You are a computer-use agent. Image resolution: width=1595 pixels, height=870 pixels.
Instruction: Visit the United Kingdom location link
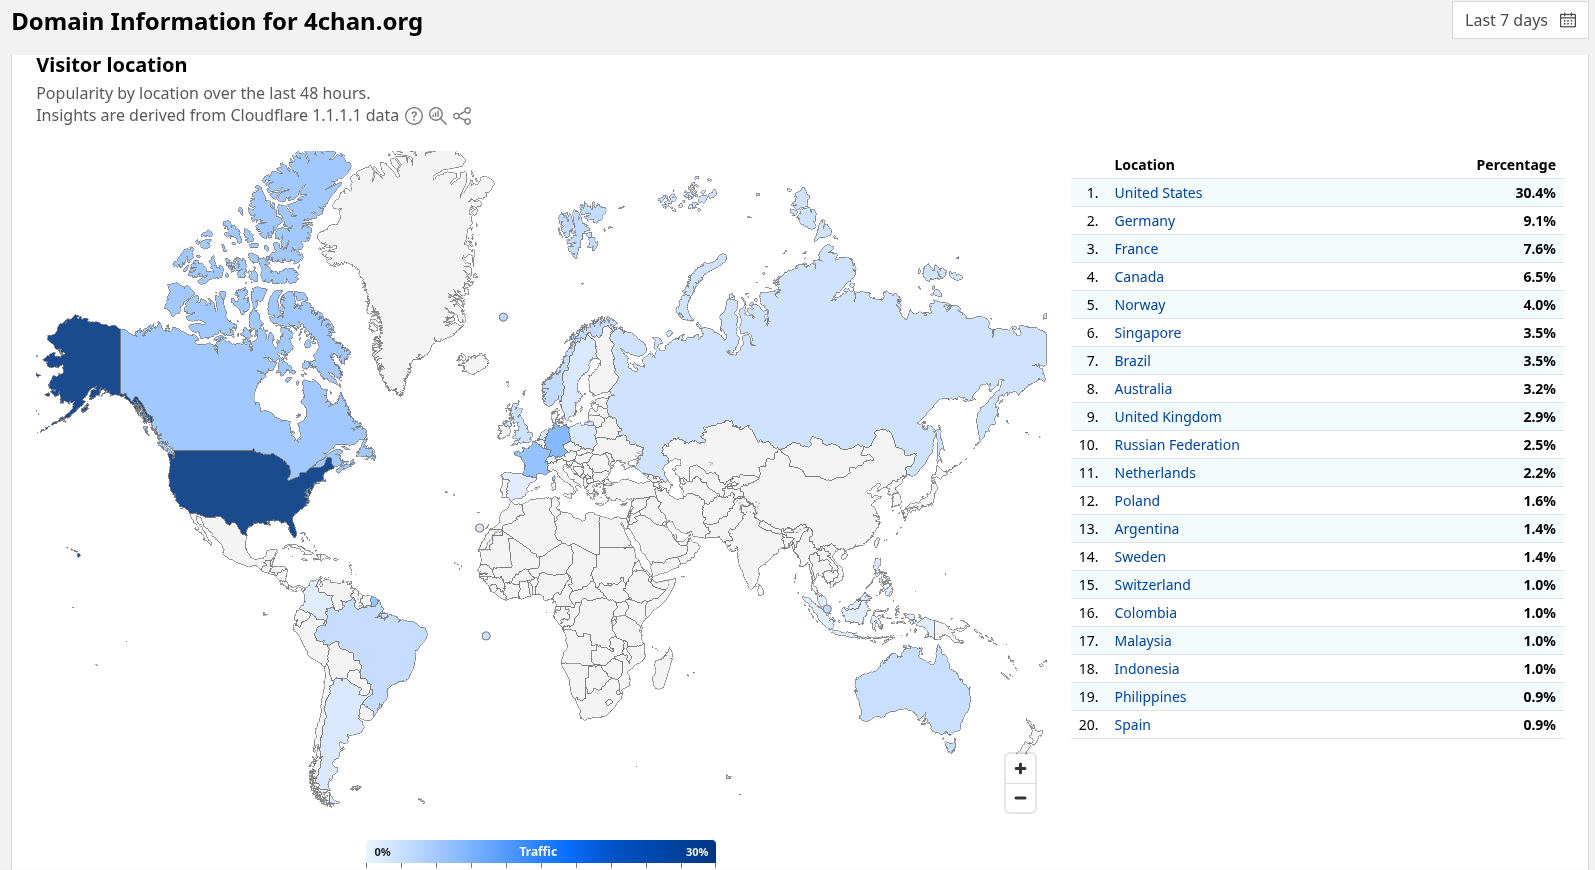pyautogui.click(x=1168, y=417)
